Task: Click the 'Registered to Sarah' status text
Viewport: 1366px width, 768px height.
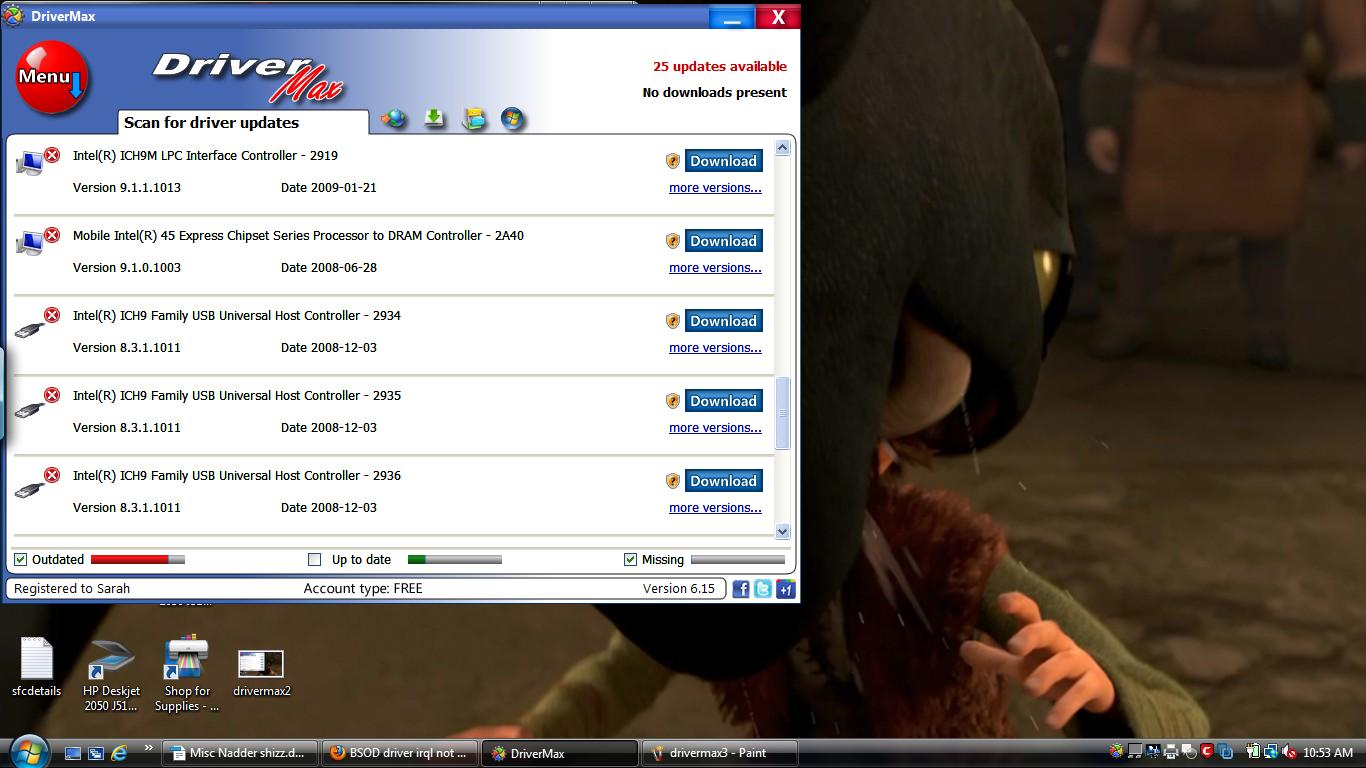Action: coord(72,588)
